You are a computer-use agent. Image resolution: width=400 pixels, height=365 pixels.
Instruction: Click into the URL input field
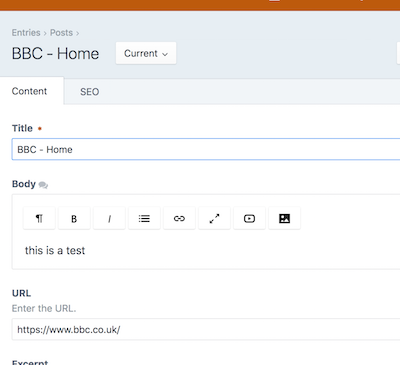click(206, 329)
